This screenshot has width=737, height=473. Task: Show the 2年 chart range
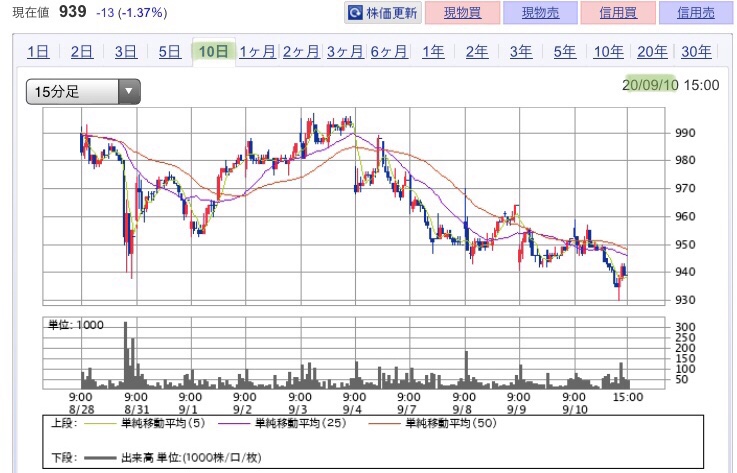[x=477, y=51]
